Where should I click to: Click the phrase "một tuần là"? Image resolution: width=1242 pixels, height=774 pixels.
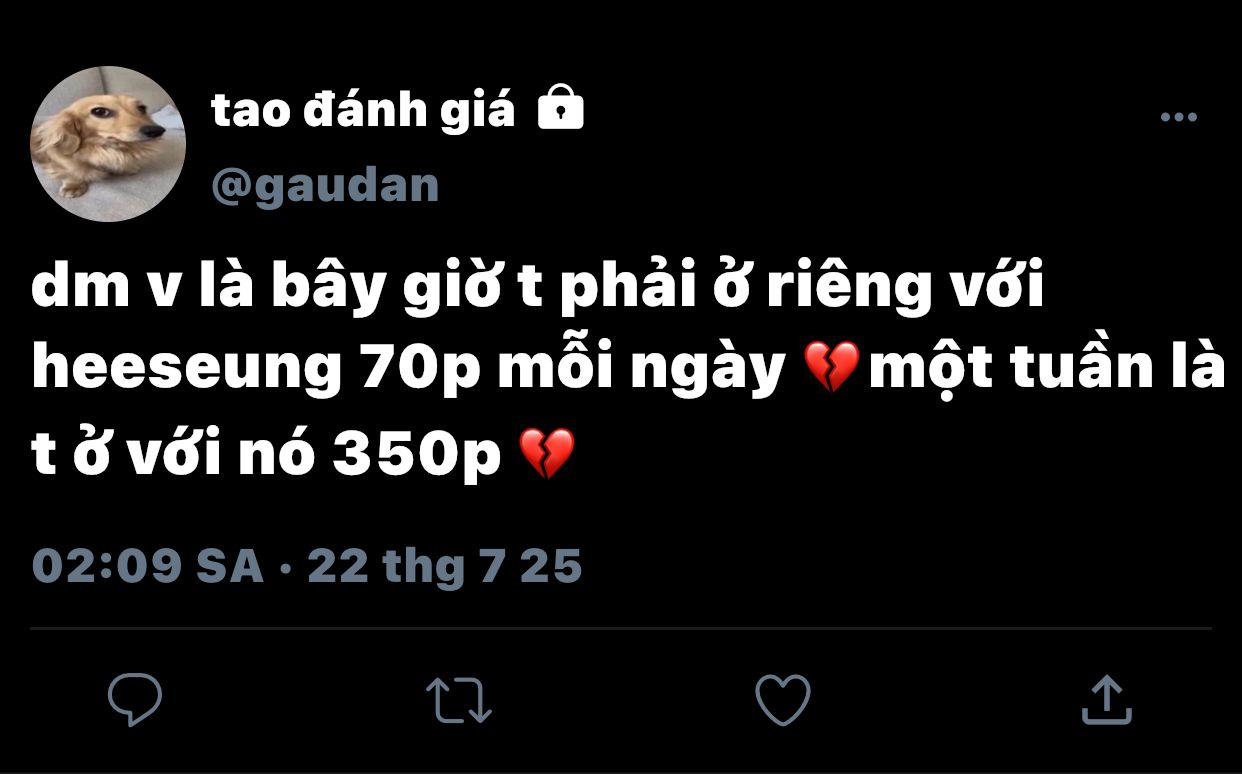[1046, 369]
